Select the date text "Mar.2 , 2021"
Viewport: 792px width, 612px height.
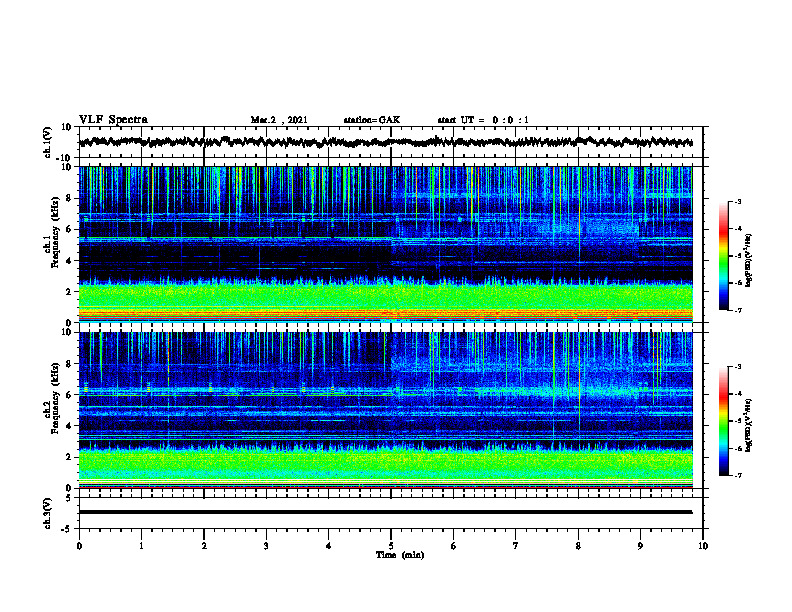coord(279,120)
